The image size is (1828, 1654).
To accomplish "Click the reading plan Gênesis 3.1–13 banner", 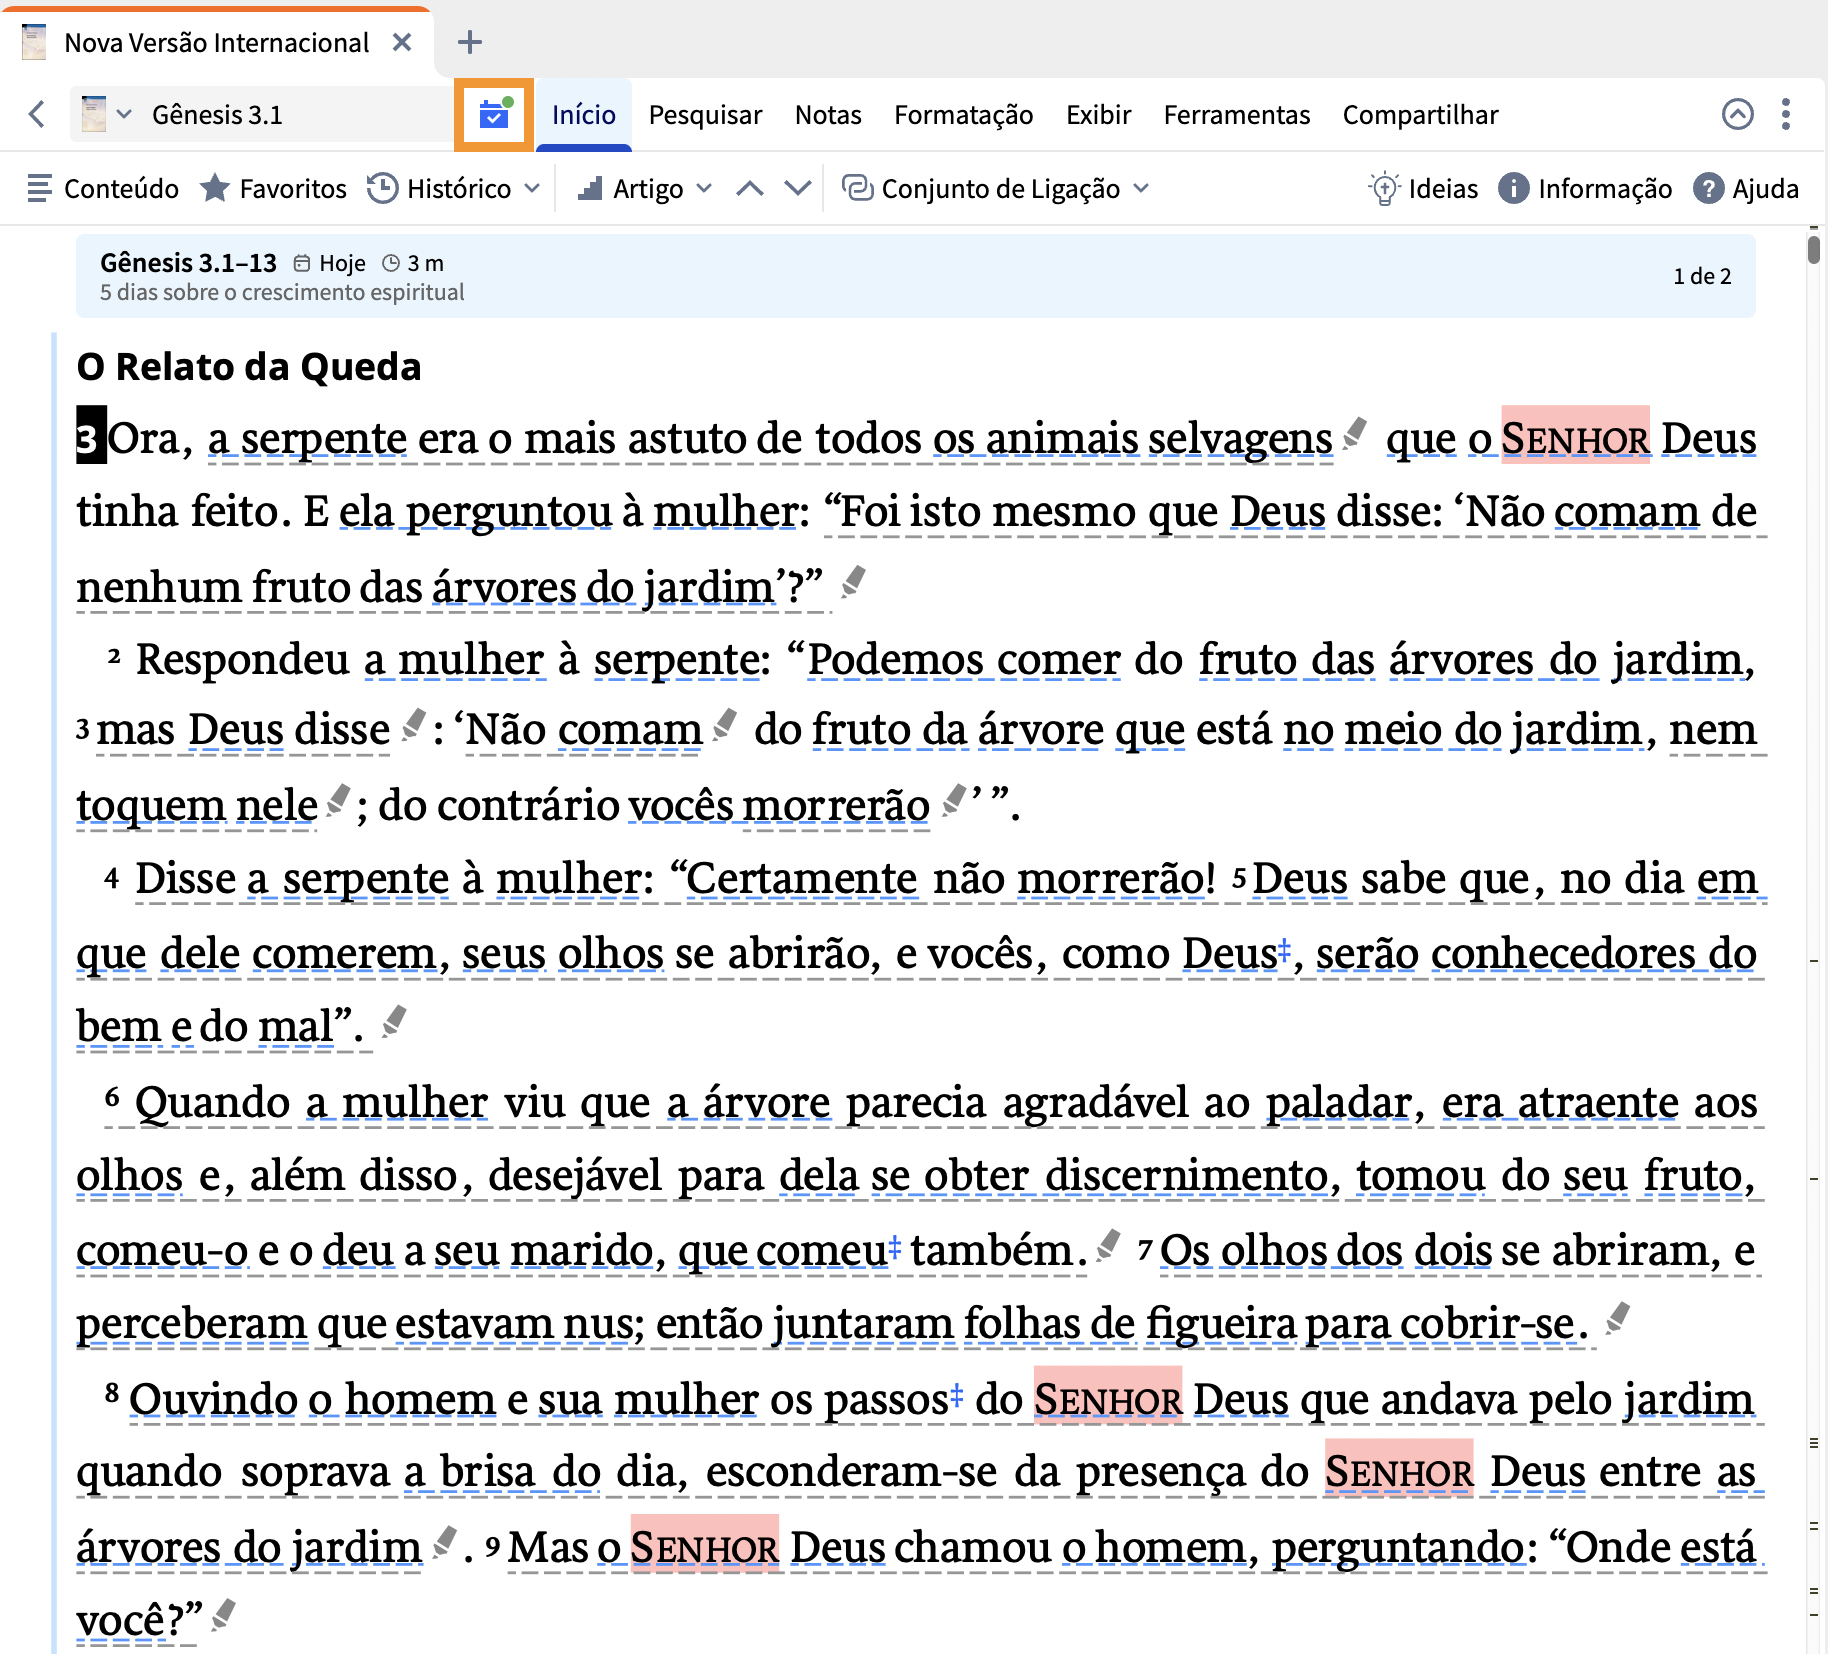I will point(916,277).
